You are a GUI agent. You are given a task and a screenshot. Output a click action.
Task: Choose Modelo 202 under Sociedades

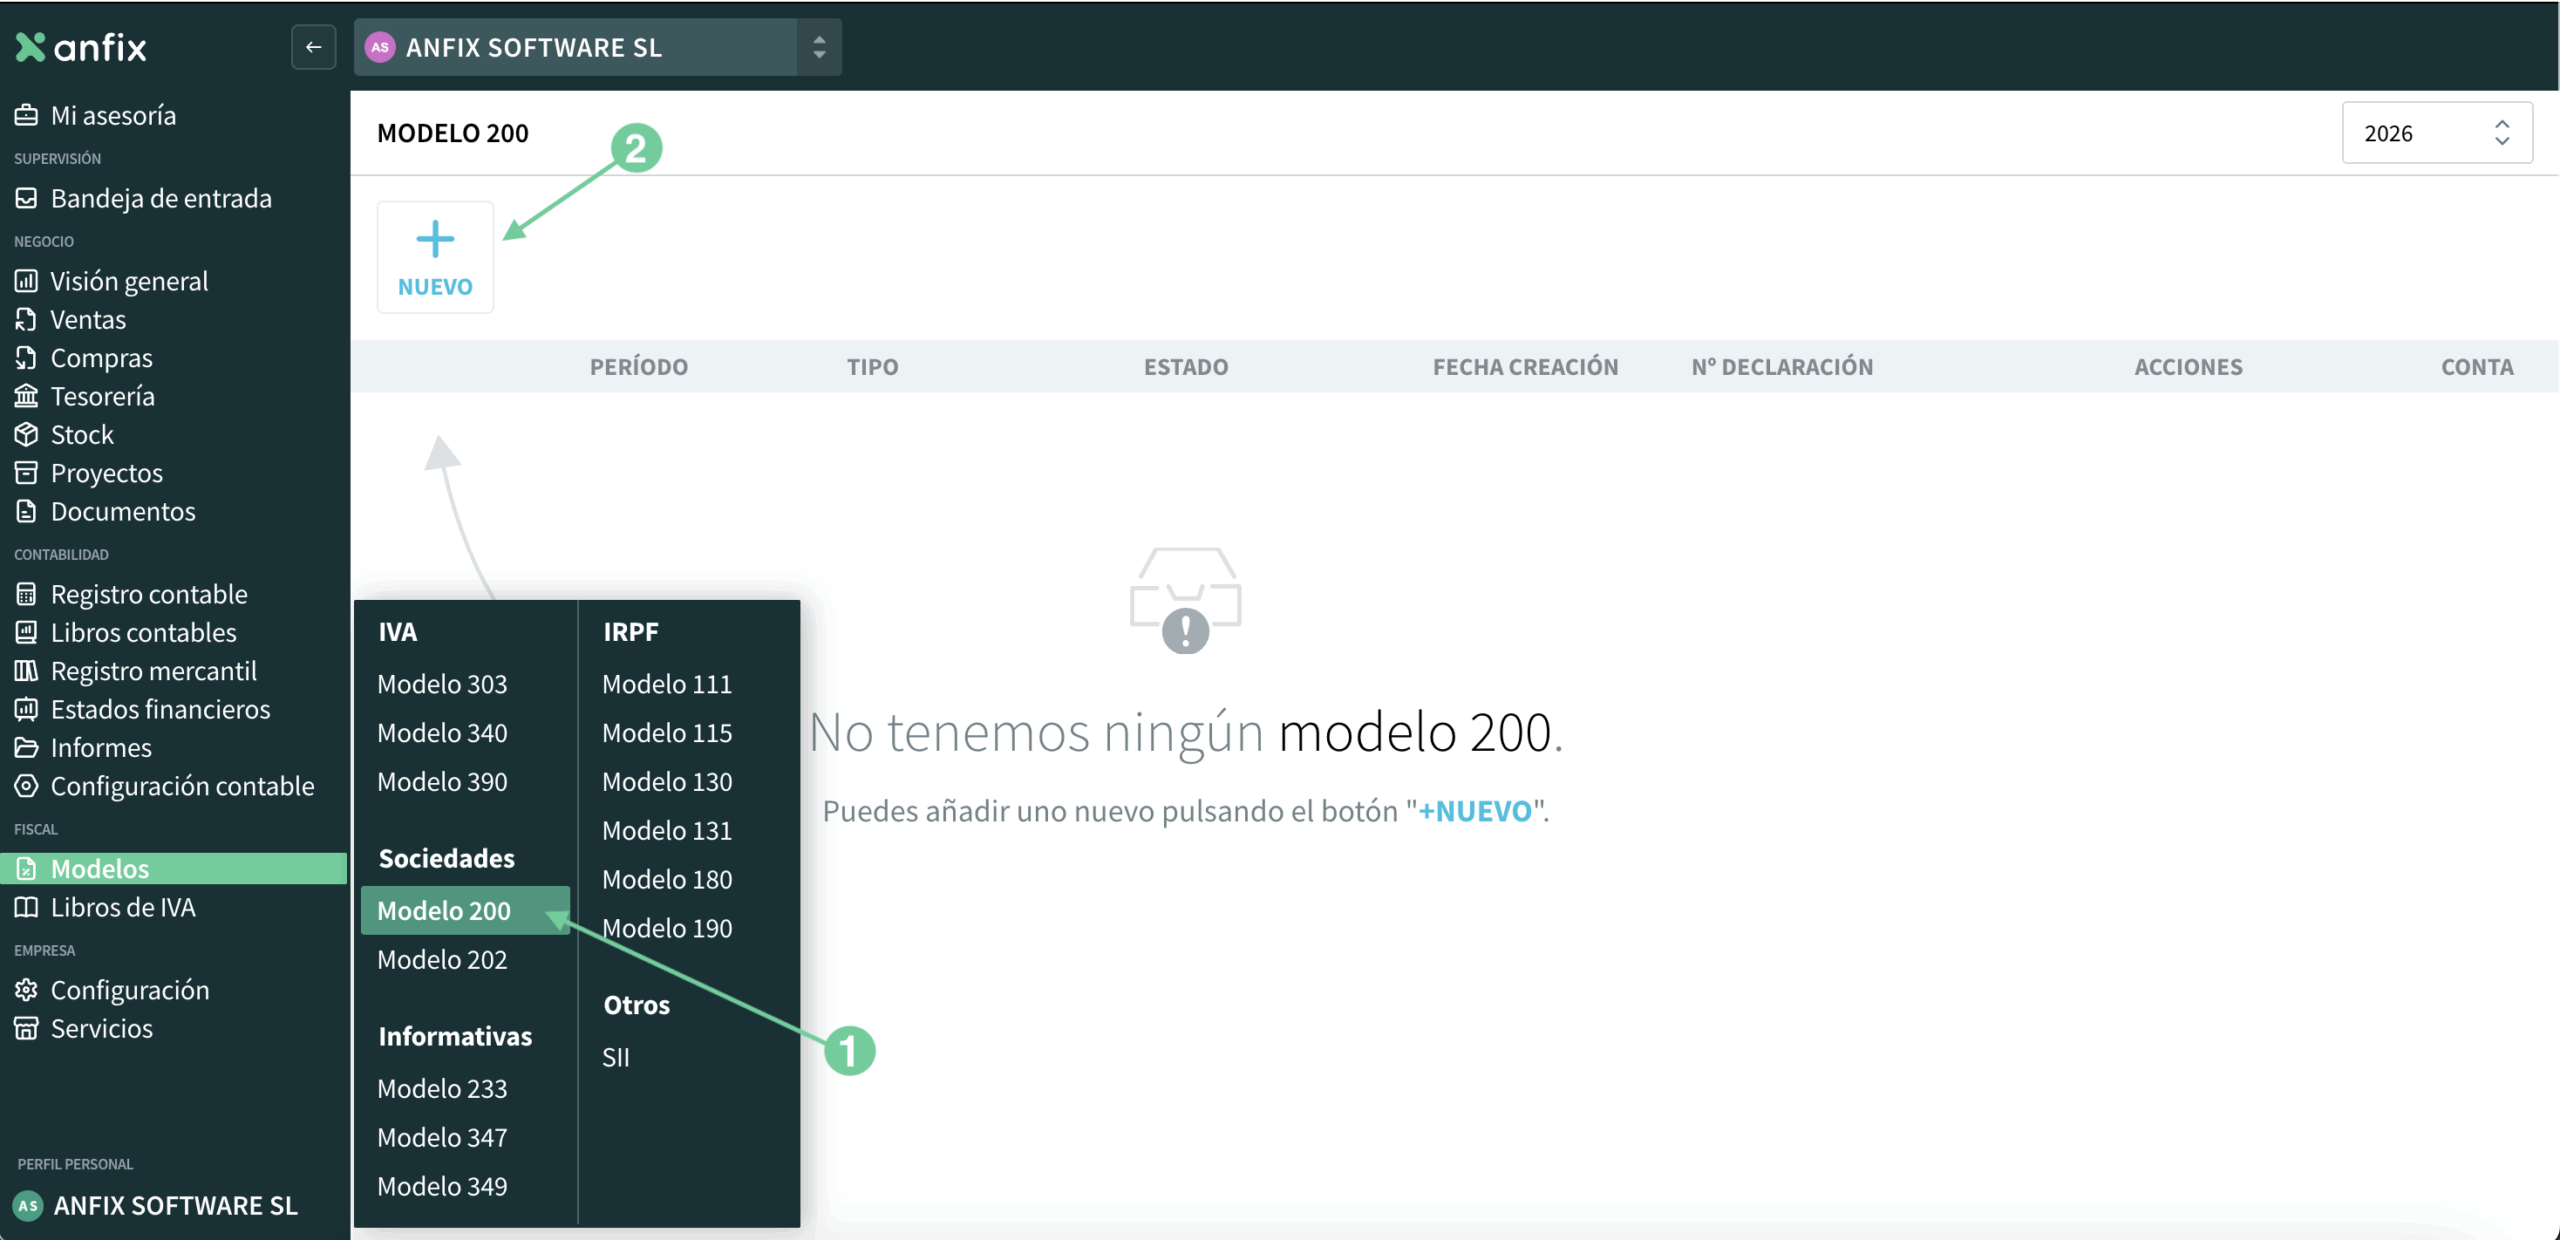click(x=442, y=960)
